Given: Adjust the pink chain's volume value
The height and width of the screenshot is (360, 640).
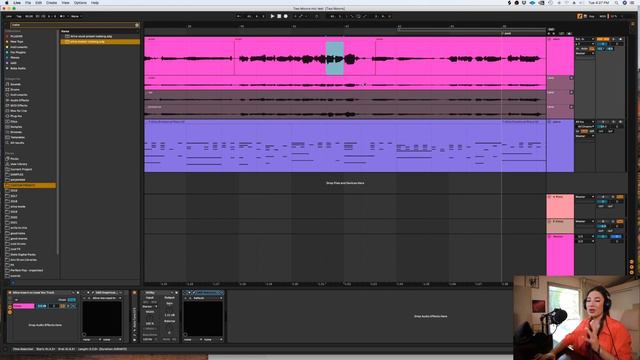Looking at the screenshot, I should 42,306.
